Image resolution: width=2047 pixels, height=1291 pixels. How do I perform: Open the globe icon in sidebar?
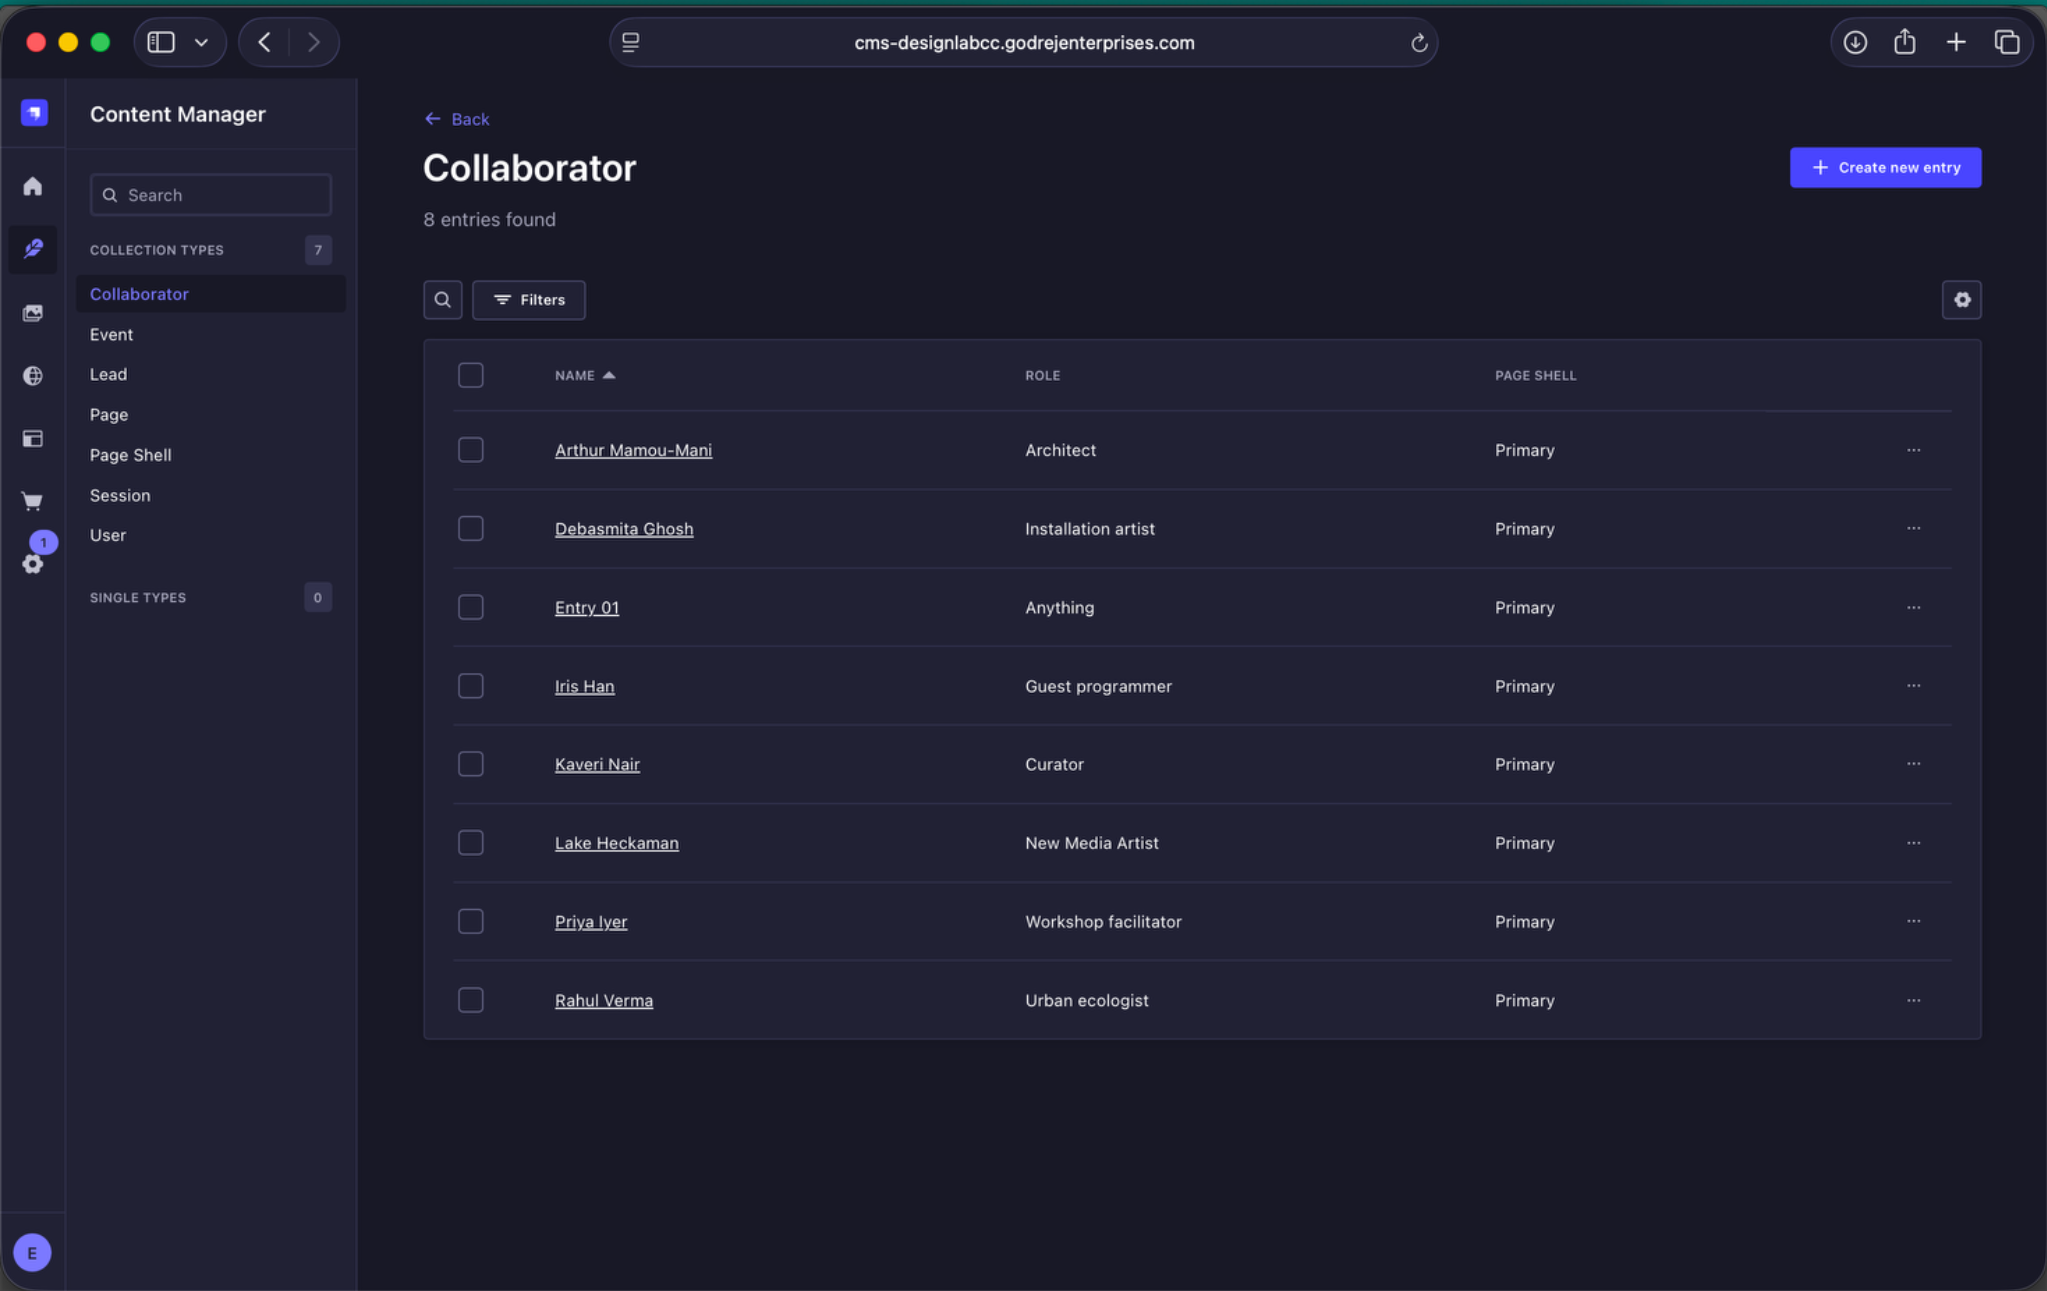(x=33, y=376)
